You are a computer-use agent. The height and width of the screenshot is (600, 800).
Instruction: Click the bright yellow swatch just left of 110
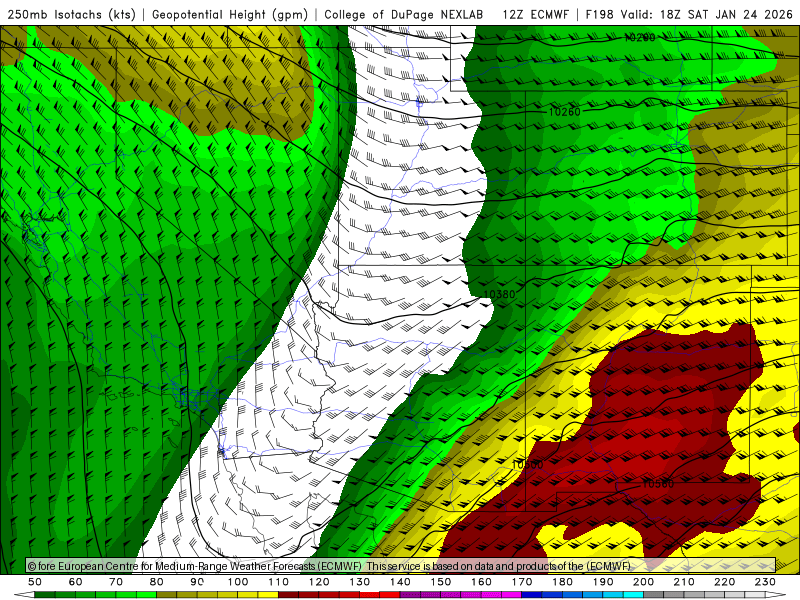click(x=268, y=594)
